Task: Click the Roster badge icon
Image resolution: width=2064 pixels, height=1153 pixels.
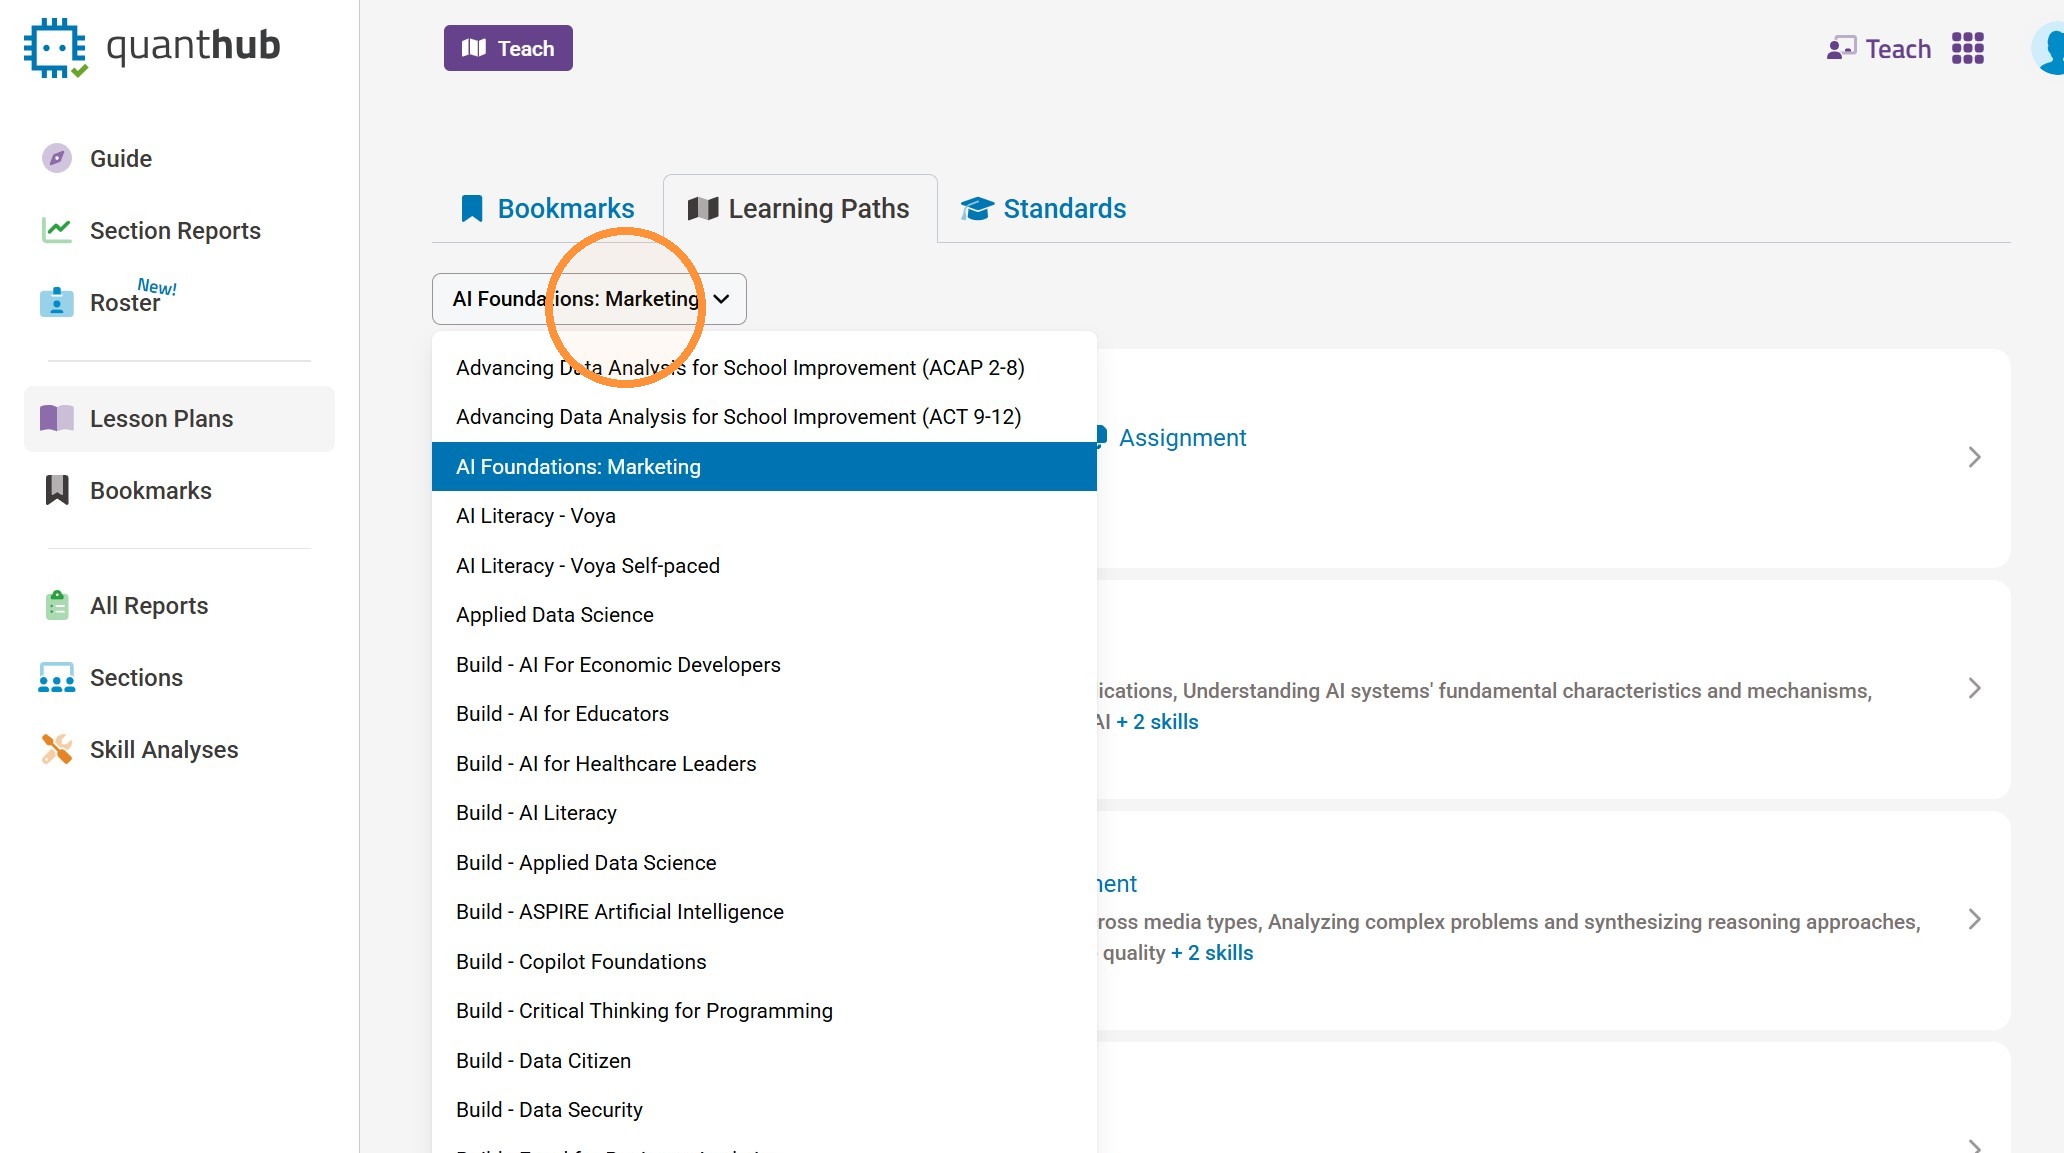Action: (57, 301)
